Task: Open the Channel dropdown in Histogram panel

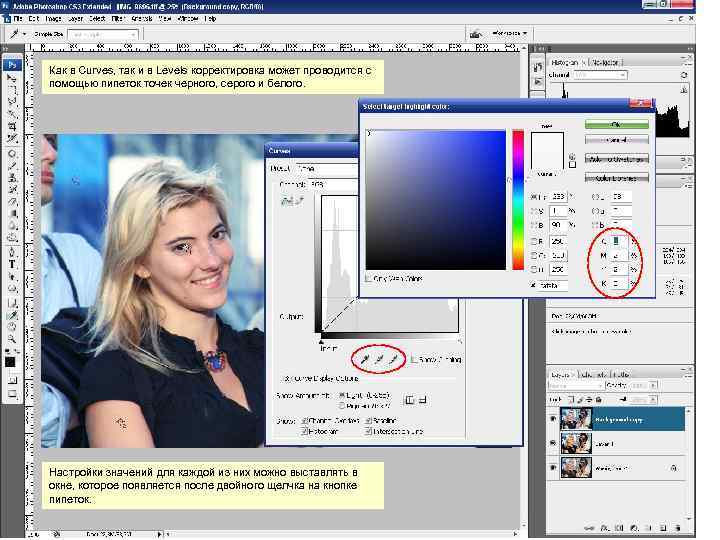Action: pos(600,75)
